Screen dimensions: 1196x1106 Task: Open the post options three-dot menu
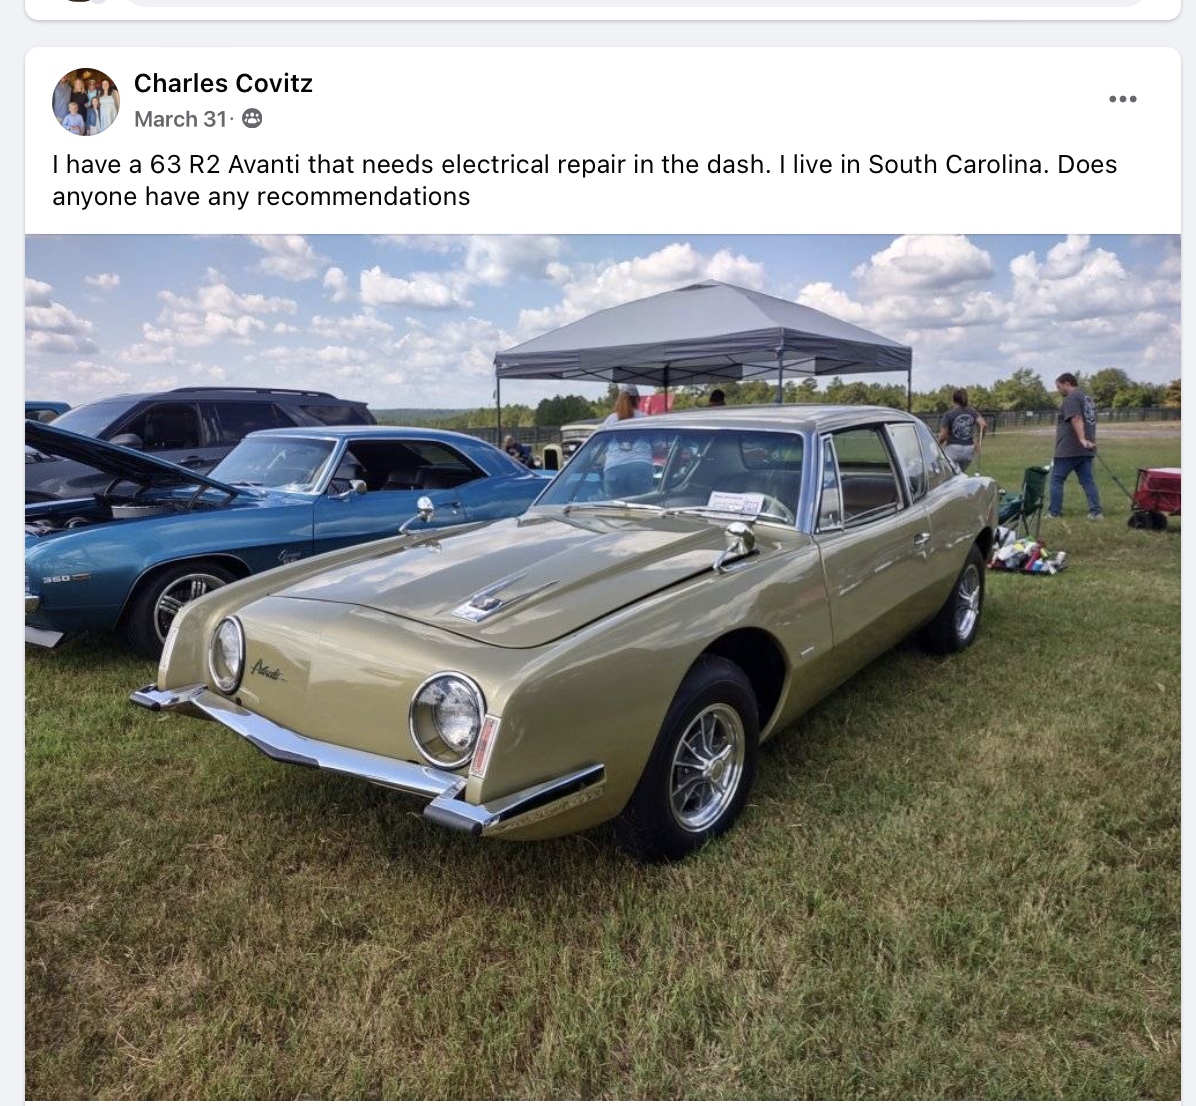tap(1123, 98)
